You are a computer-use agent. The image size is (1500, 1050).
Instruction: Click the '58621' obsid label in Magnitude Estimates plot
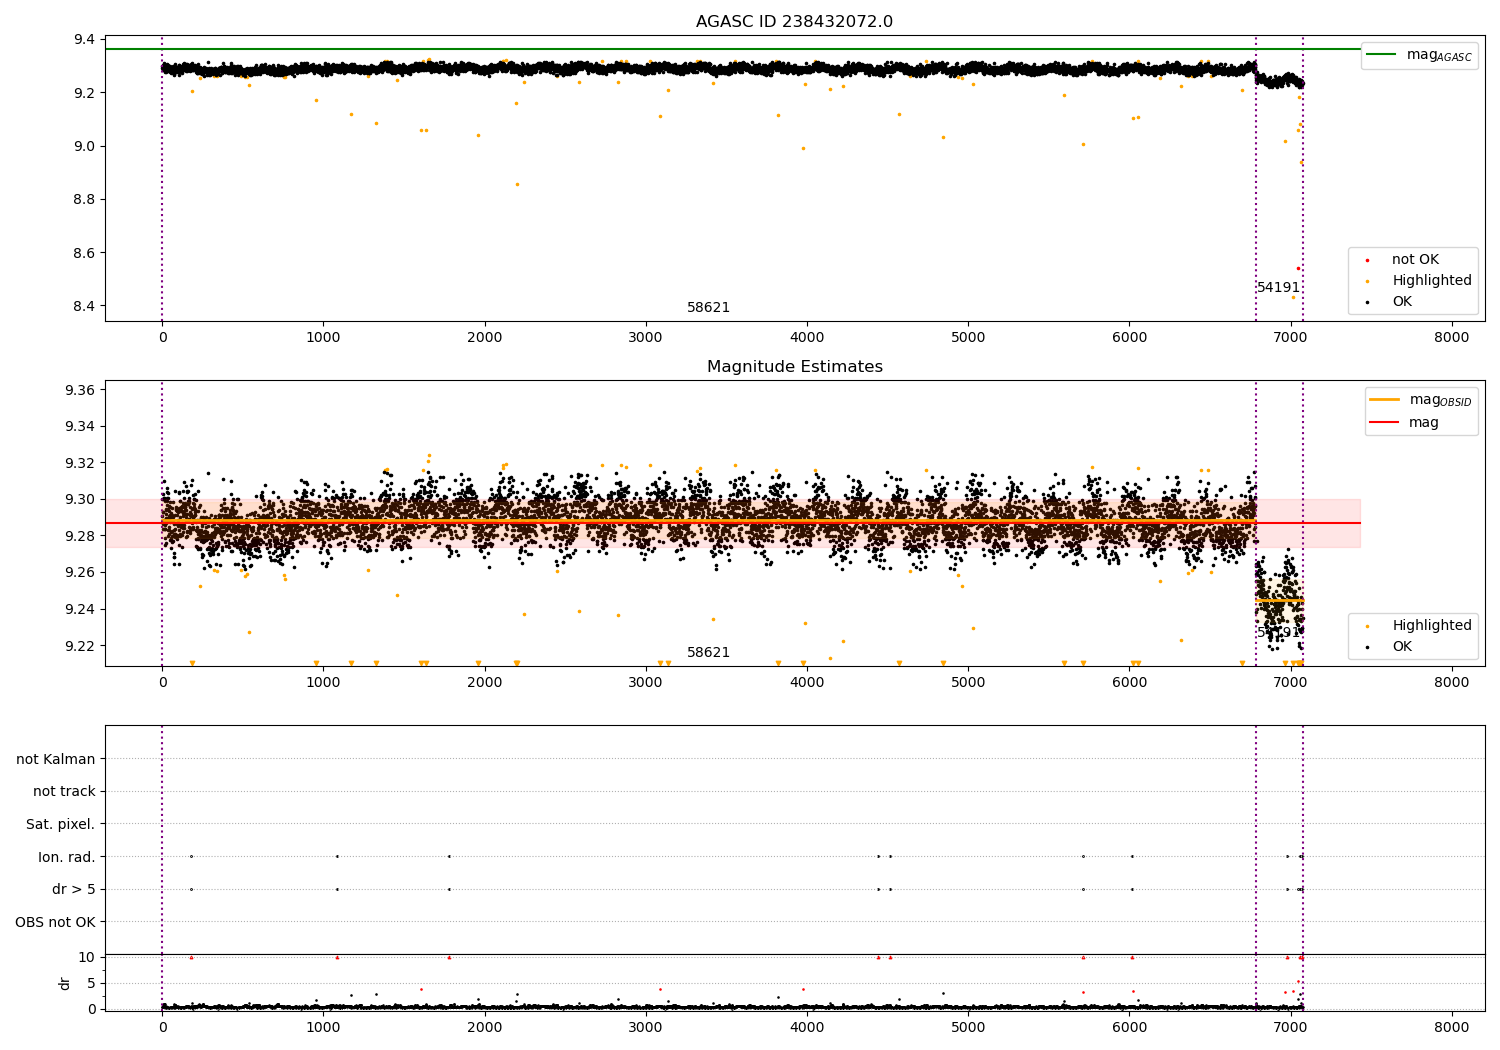click(x=708, y=653)
